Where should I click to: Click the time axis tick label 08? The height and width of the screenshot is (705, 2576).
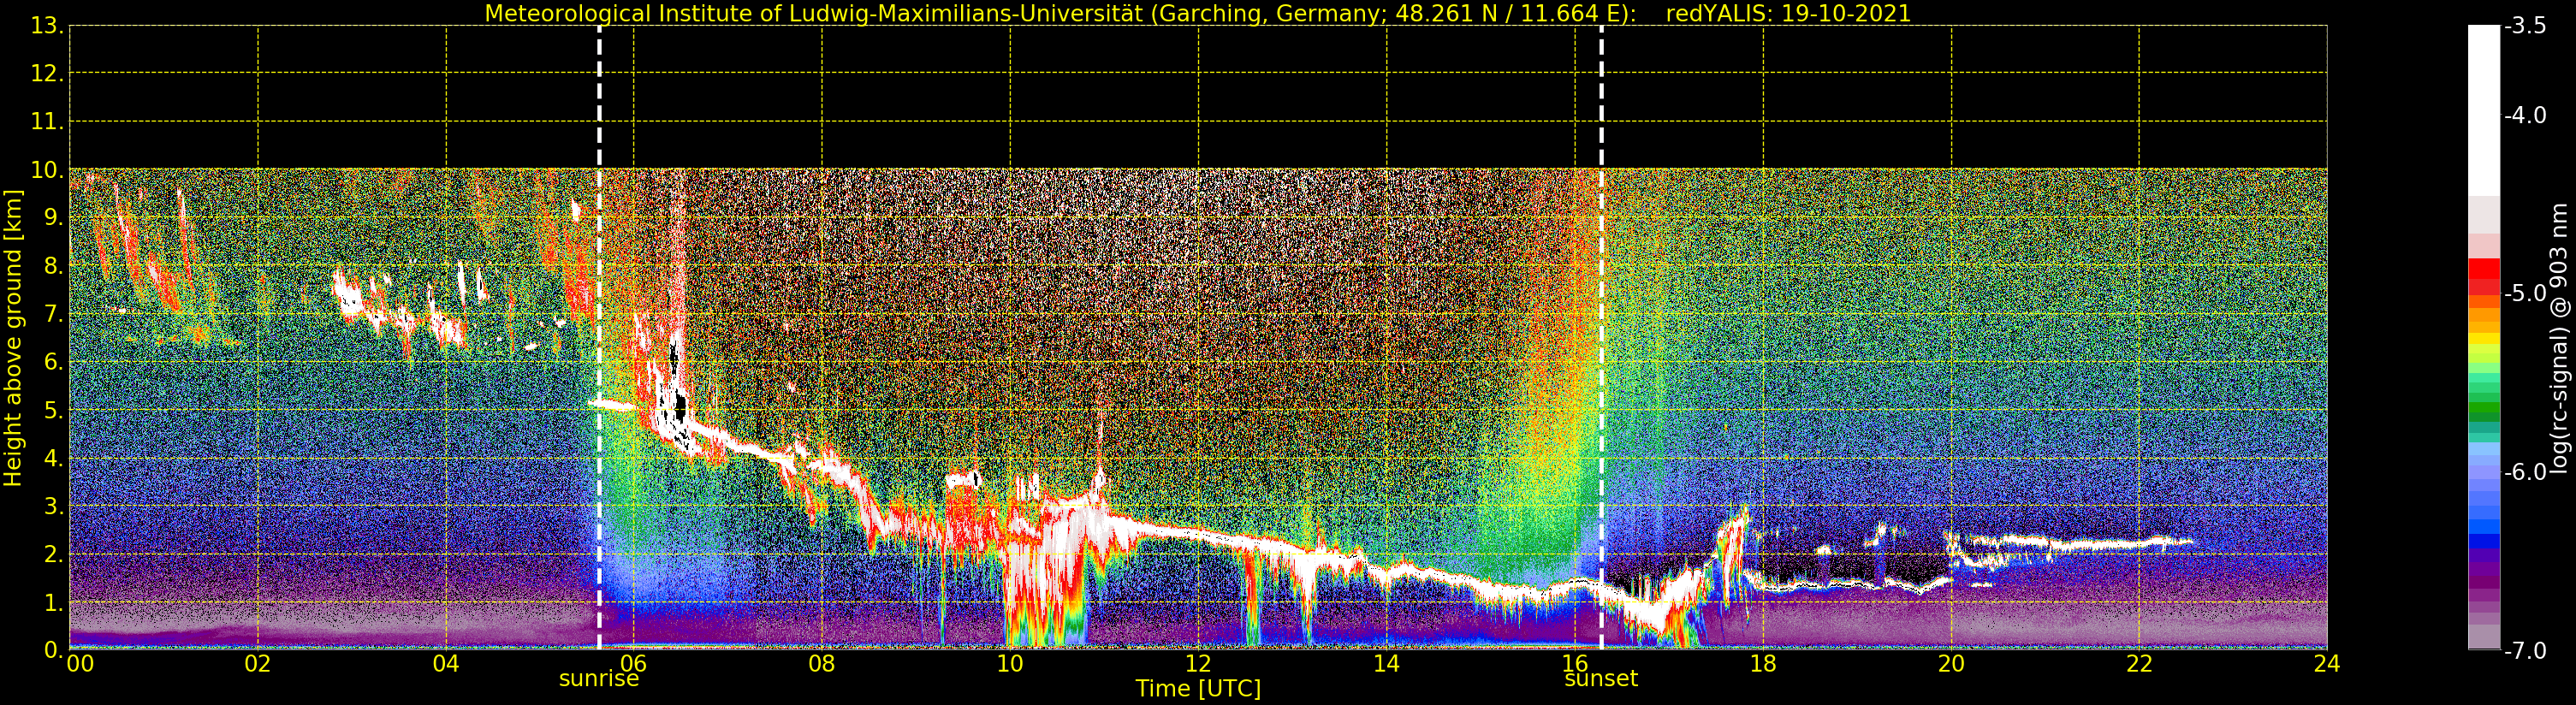coord(822,664)
